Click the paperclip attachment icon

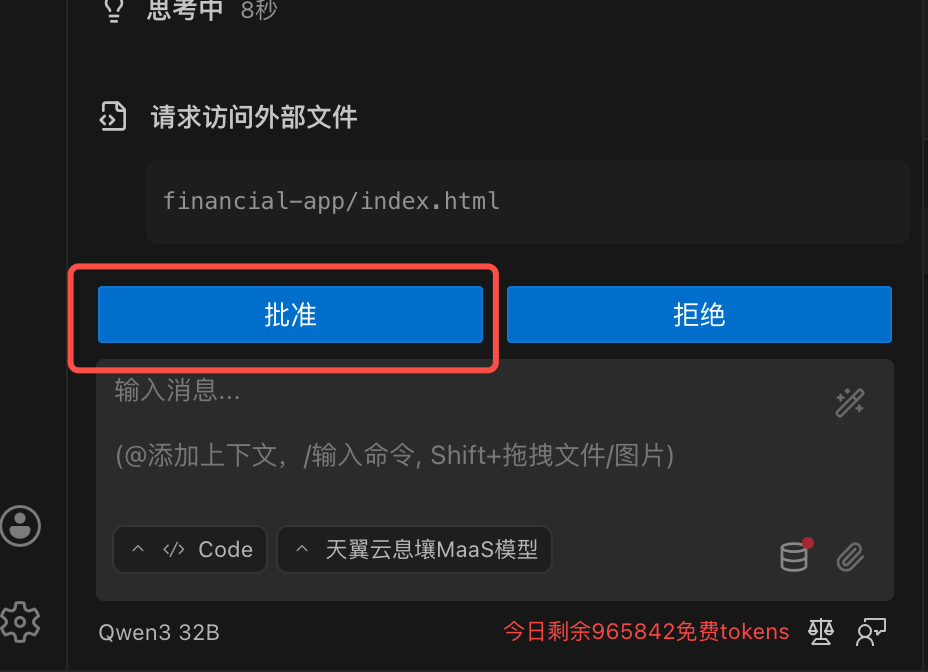[x=850, y=557]
